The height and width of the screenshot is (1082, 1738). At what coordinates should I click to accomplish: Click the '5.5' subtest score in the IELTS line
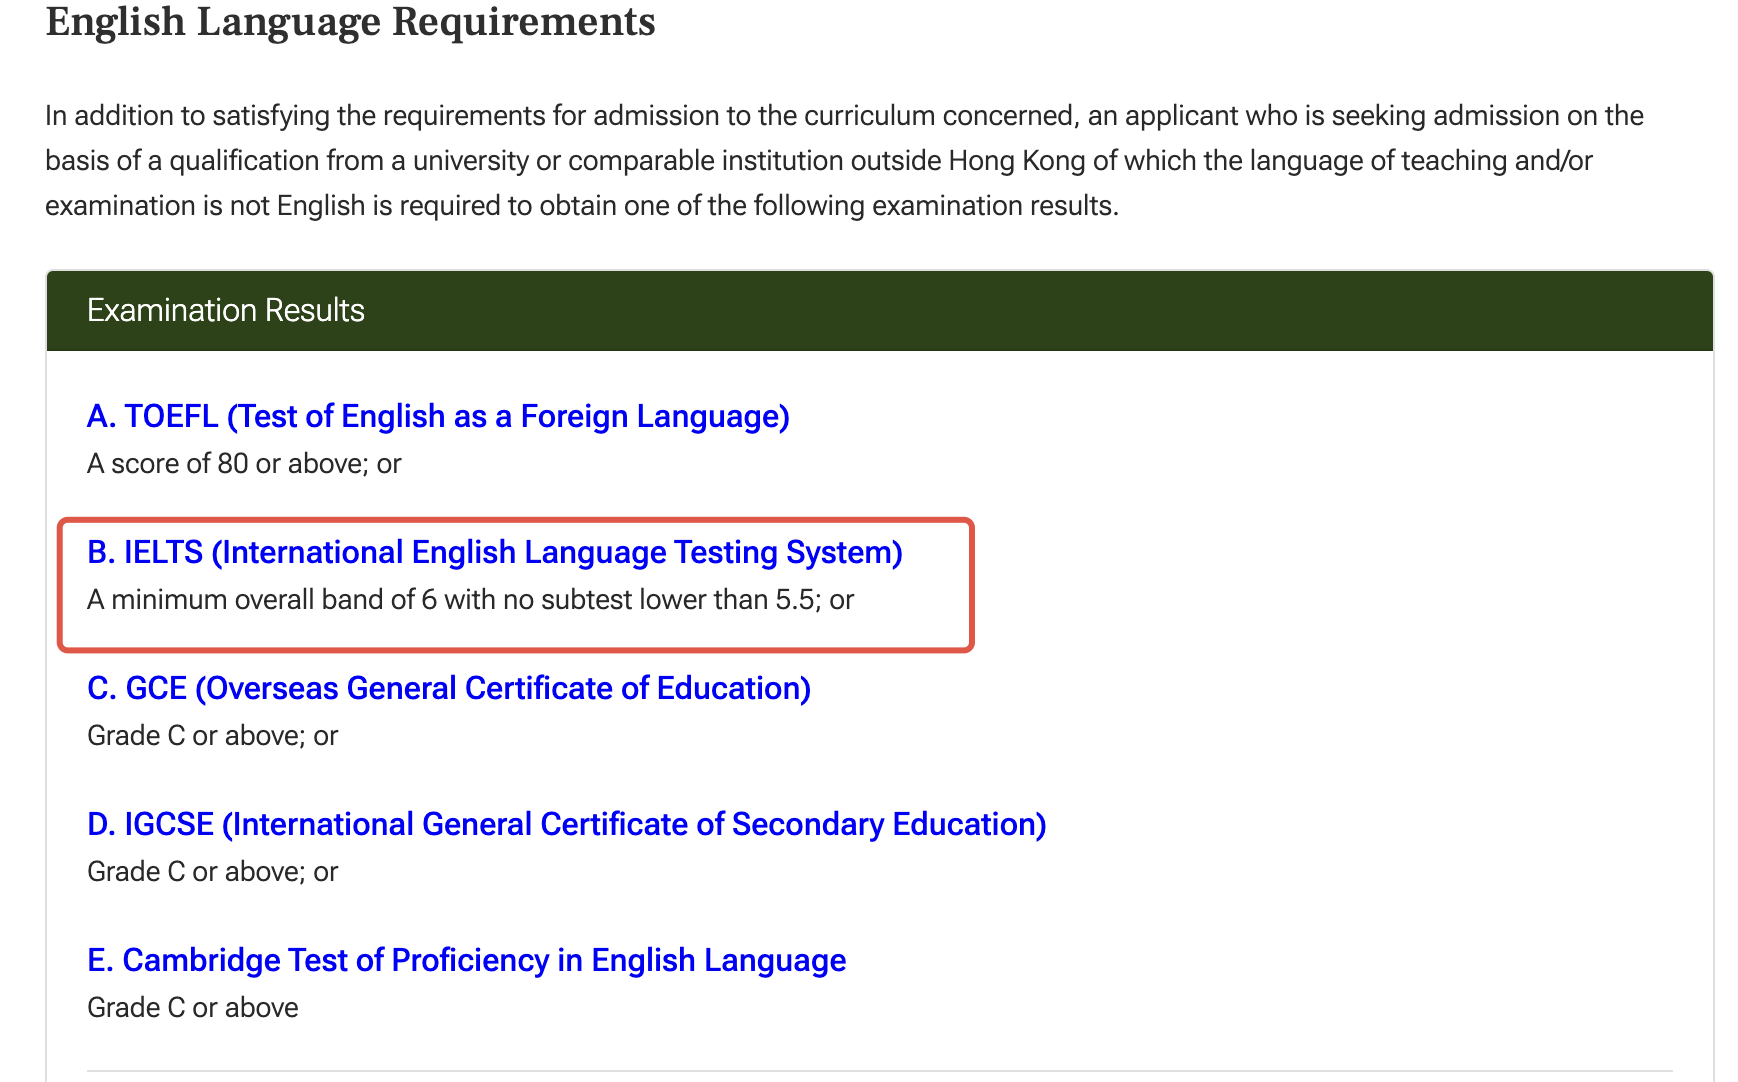(x=795, y=600)
